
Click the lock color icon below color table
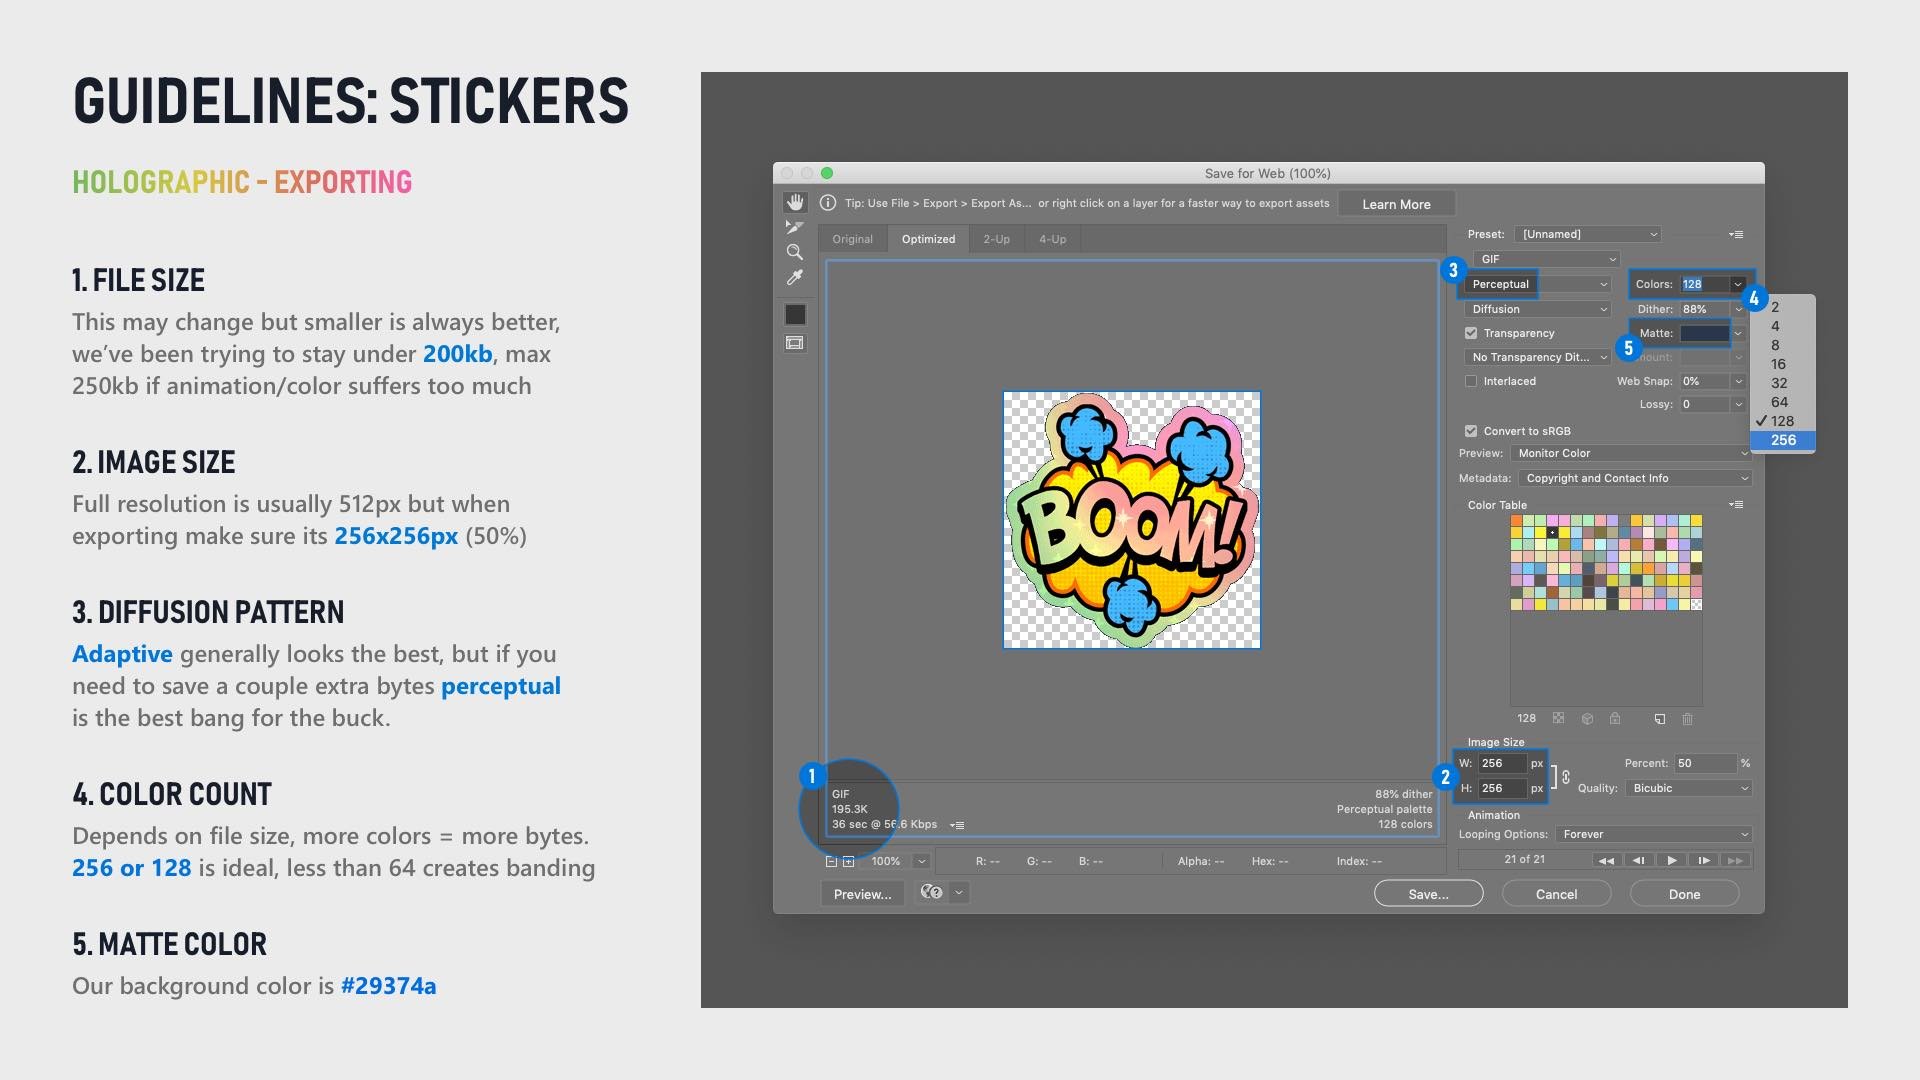tap(1615, 719)
